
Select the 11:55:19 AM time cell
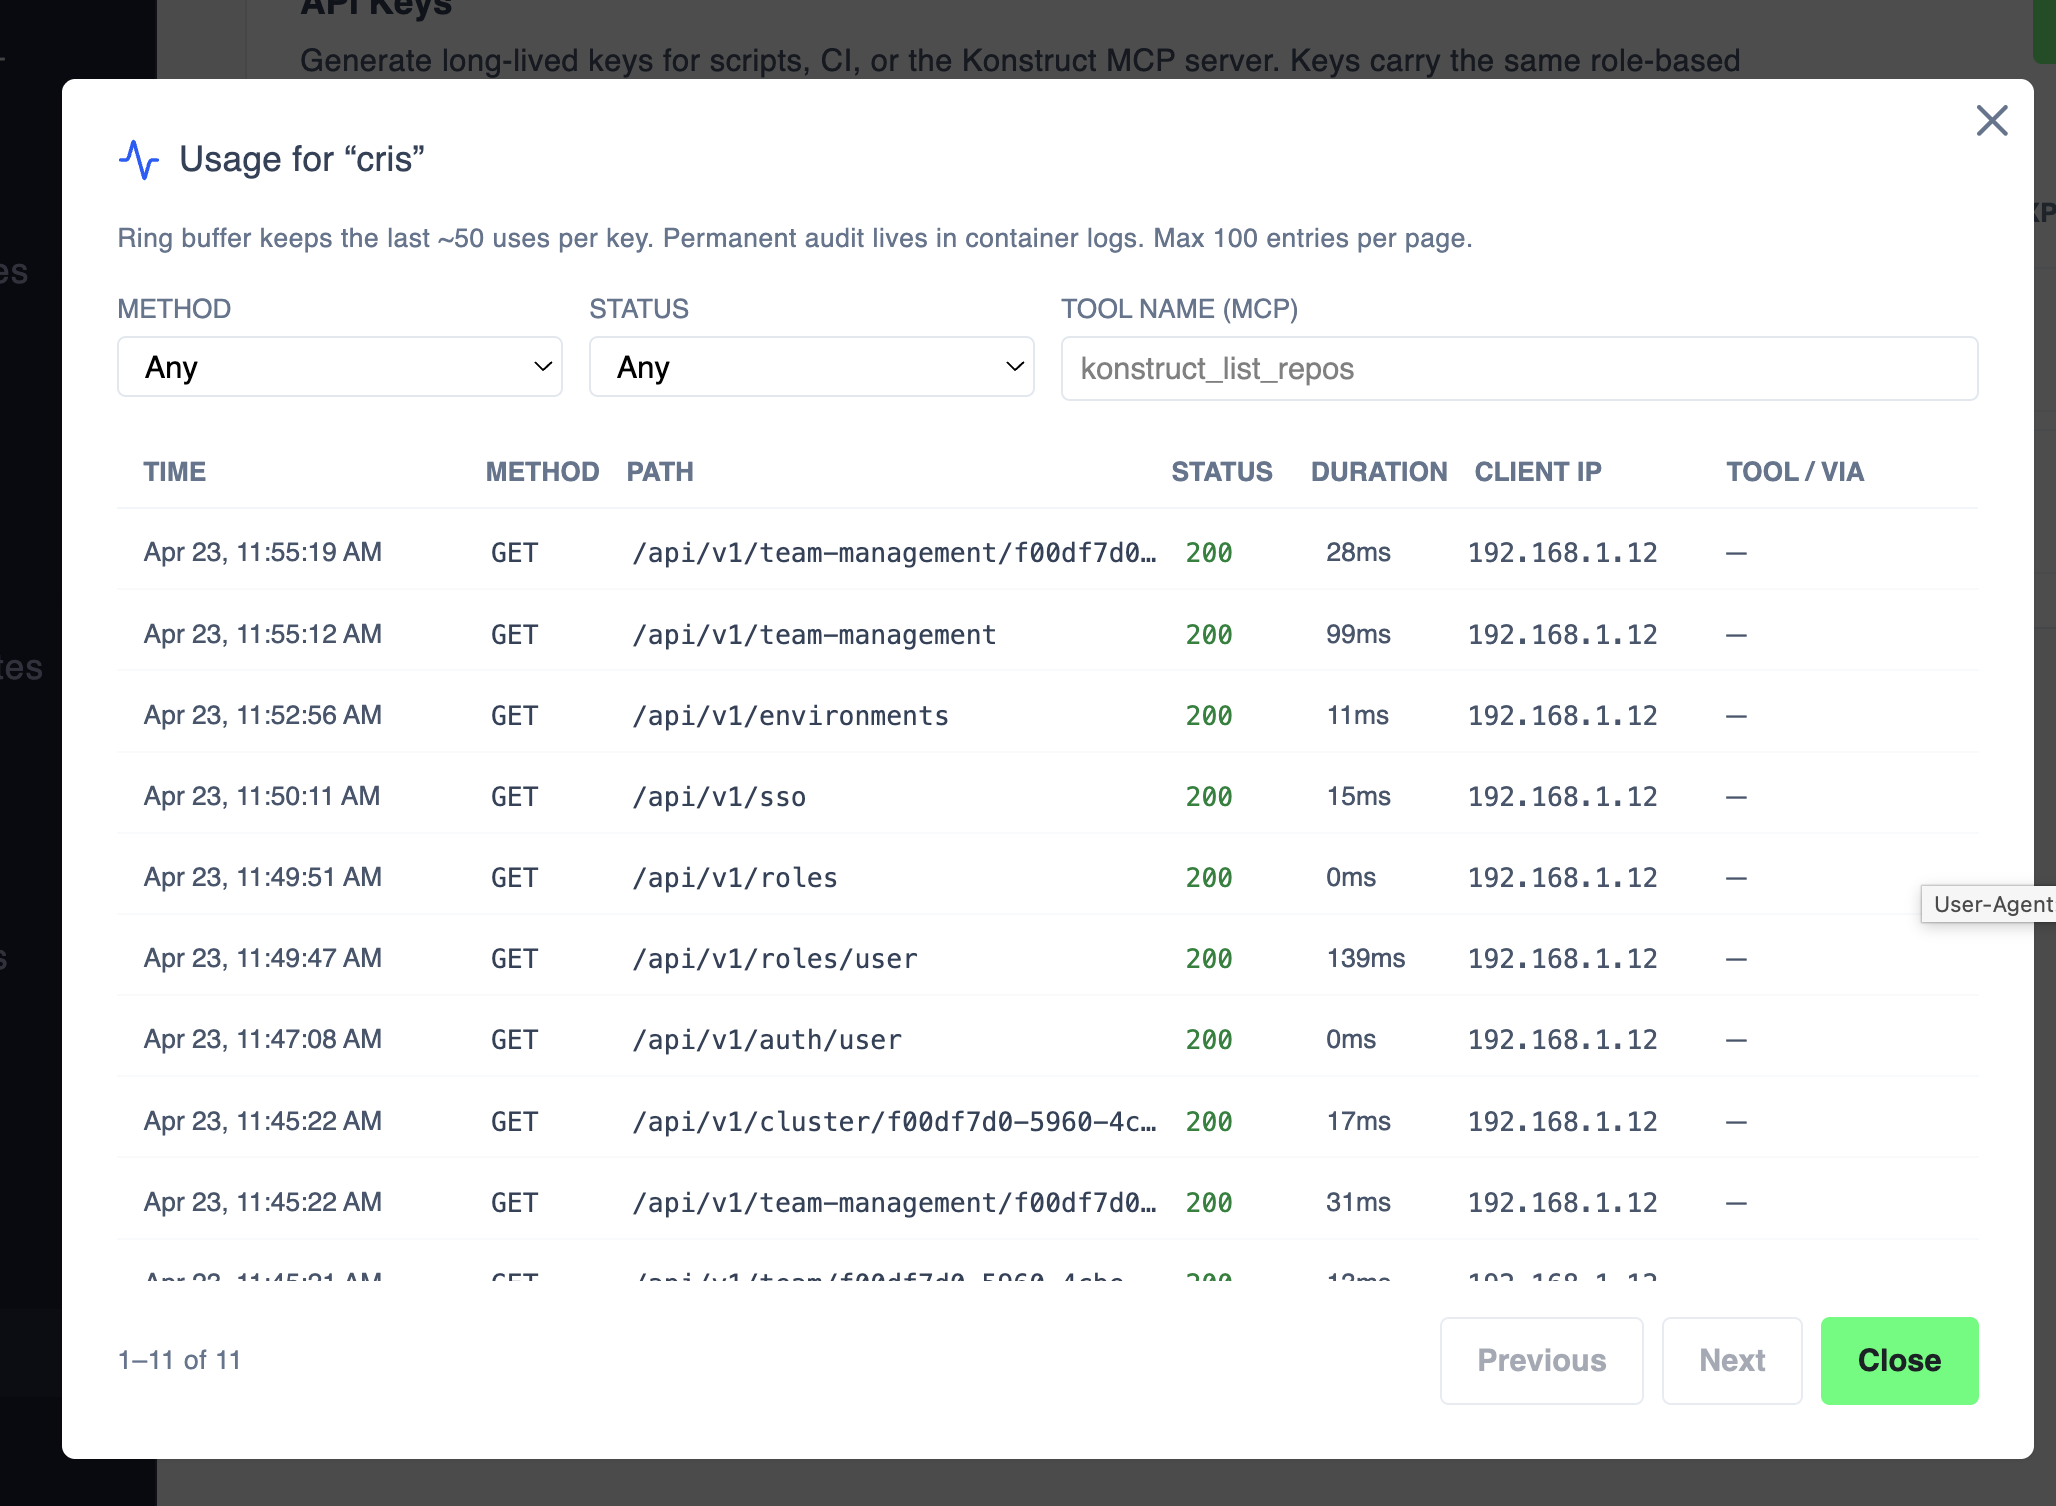[x=263, y=552]
